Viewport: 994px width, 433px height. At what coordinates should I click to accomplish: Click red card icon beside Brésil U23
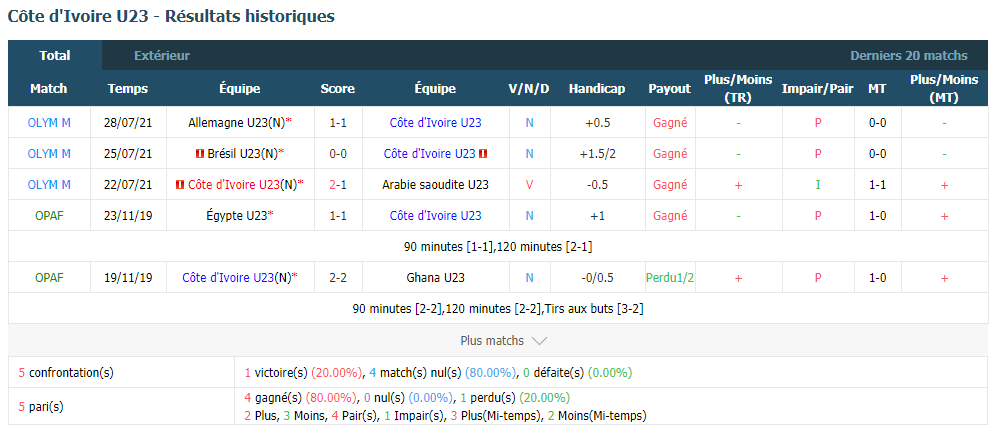(200, 154)
